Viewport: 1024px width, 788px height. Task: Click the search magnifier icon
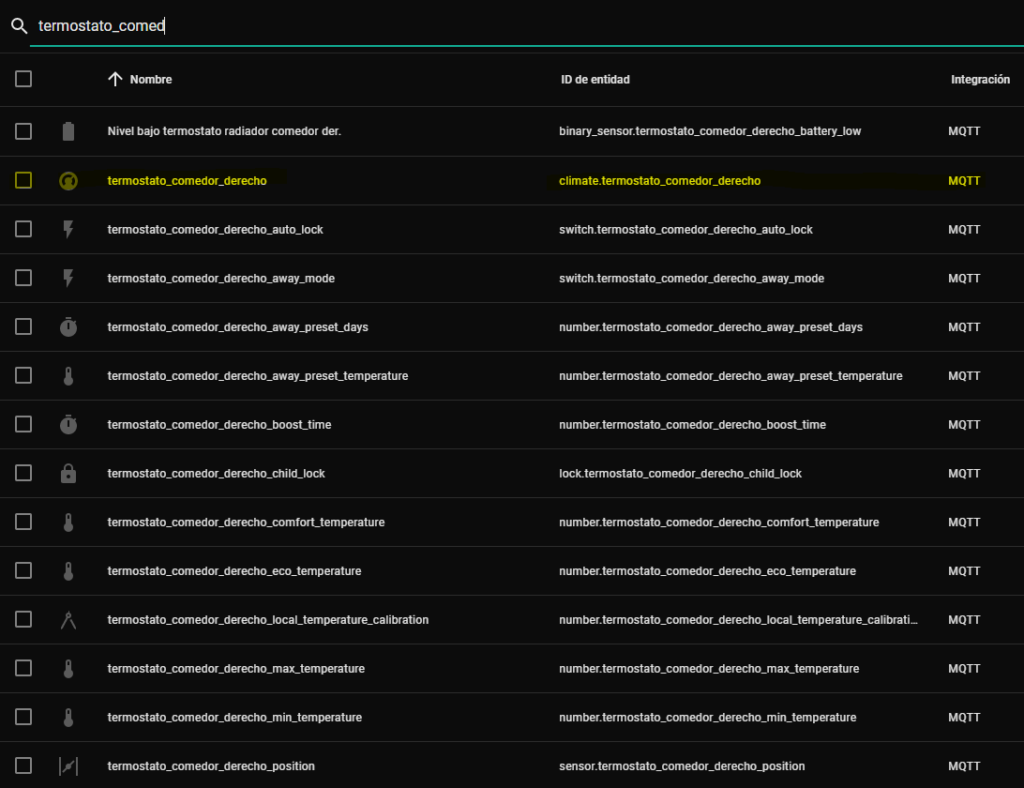point(18,26)
